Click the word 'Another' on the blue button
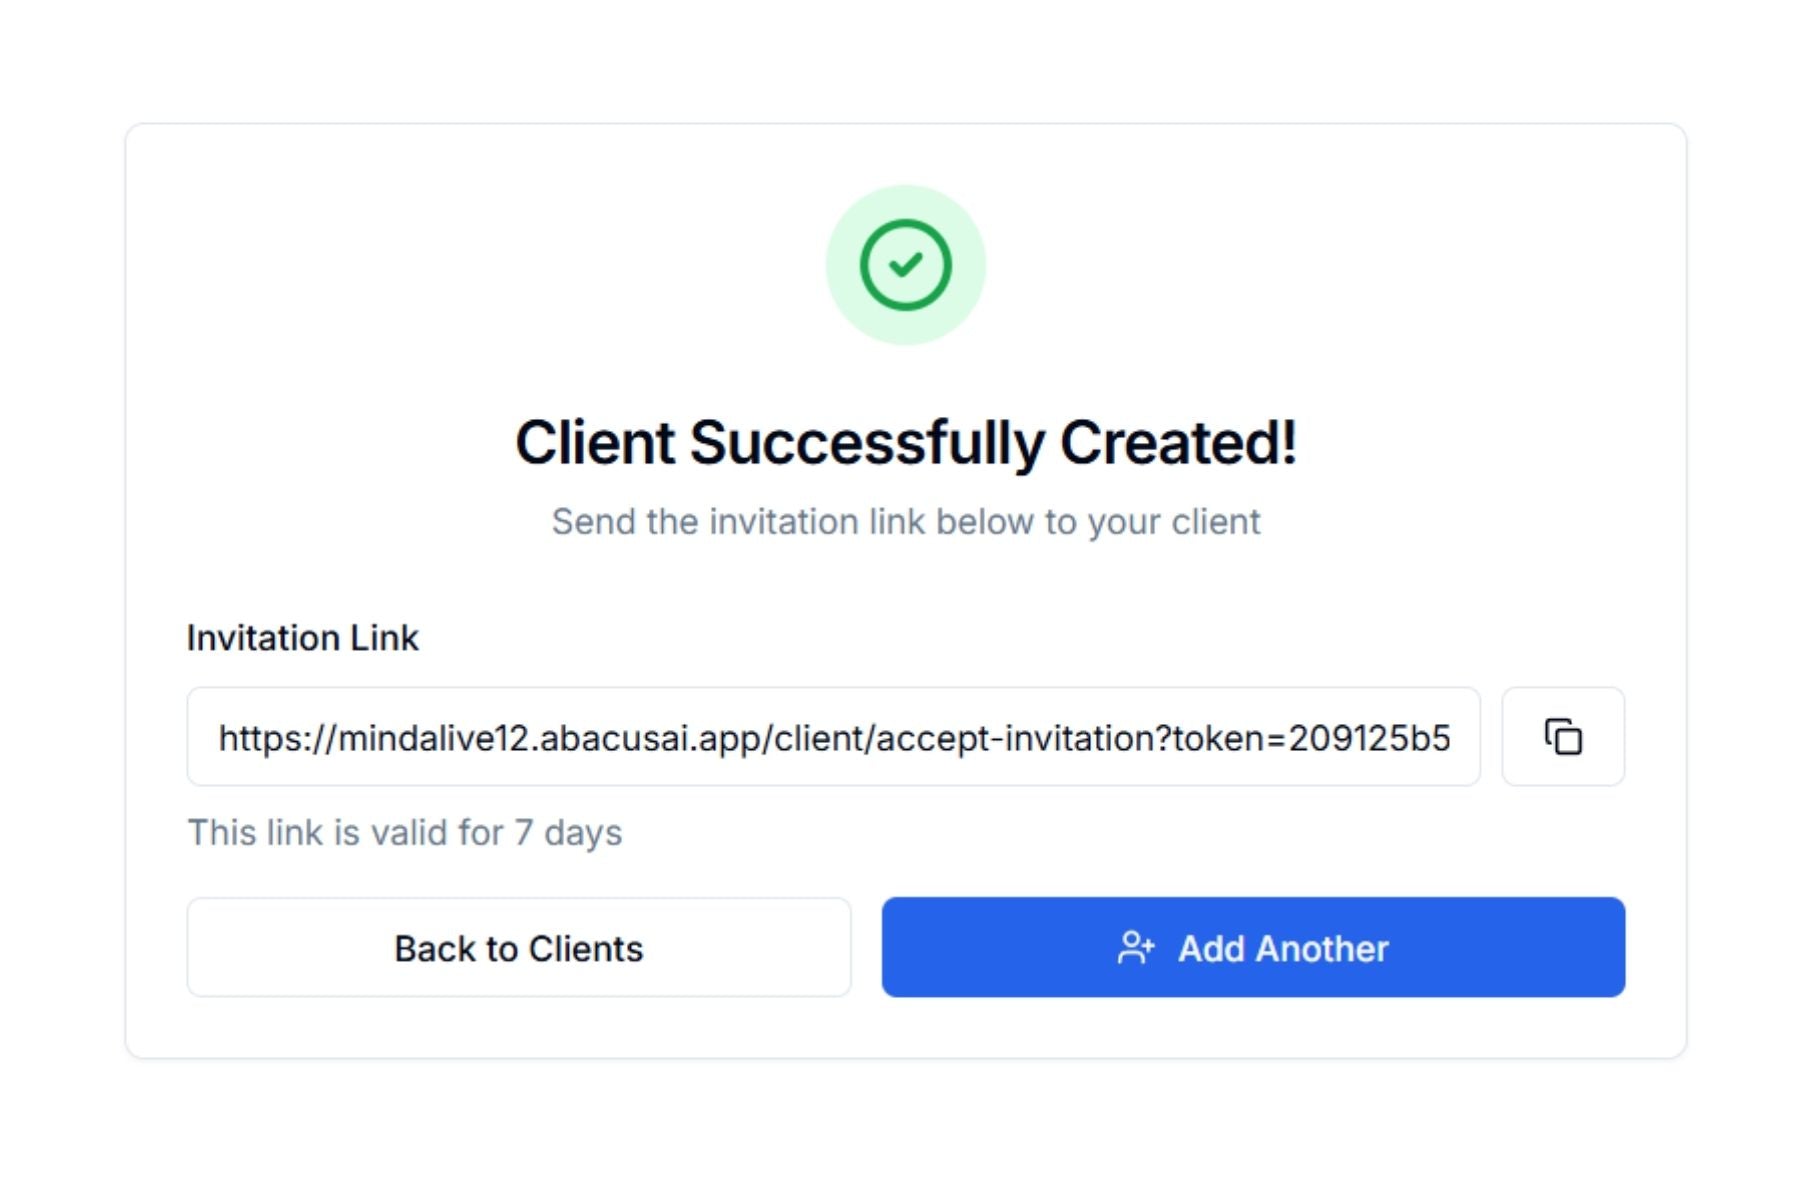 point(1322,948)
